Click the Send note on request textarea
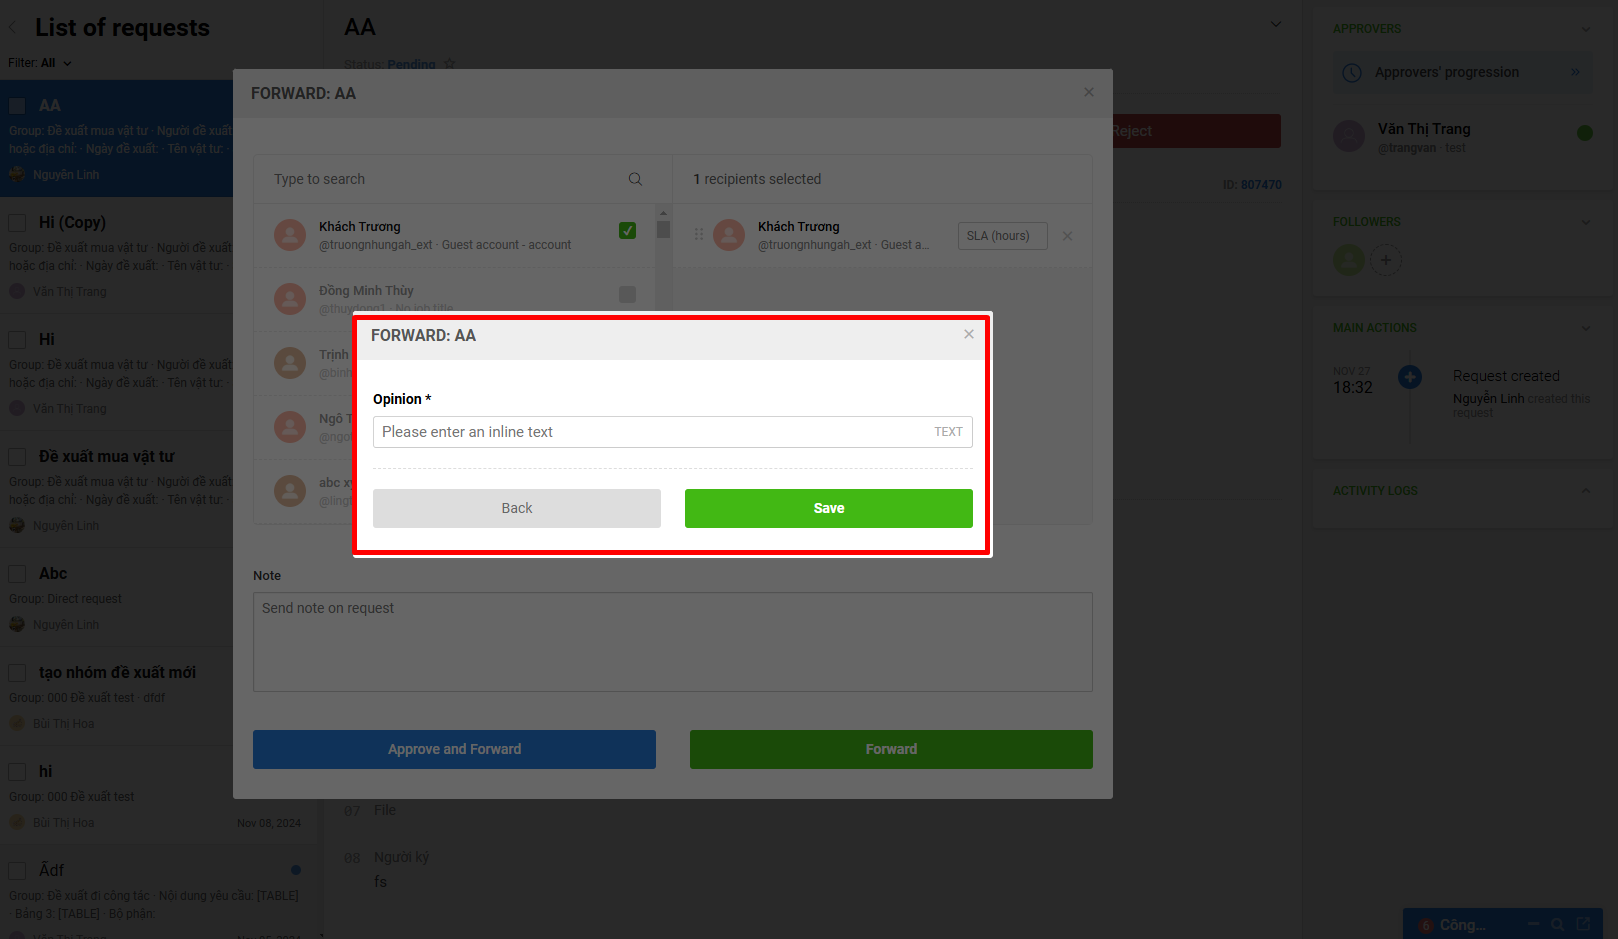1618x939 pixels. (672, 642)
